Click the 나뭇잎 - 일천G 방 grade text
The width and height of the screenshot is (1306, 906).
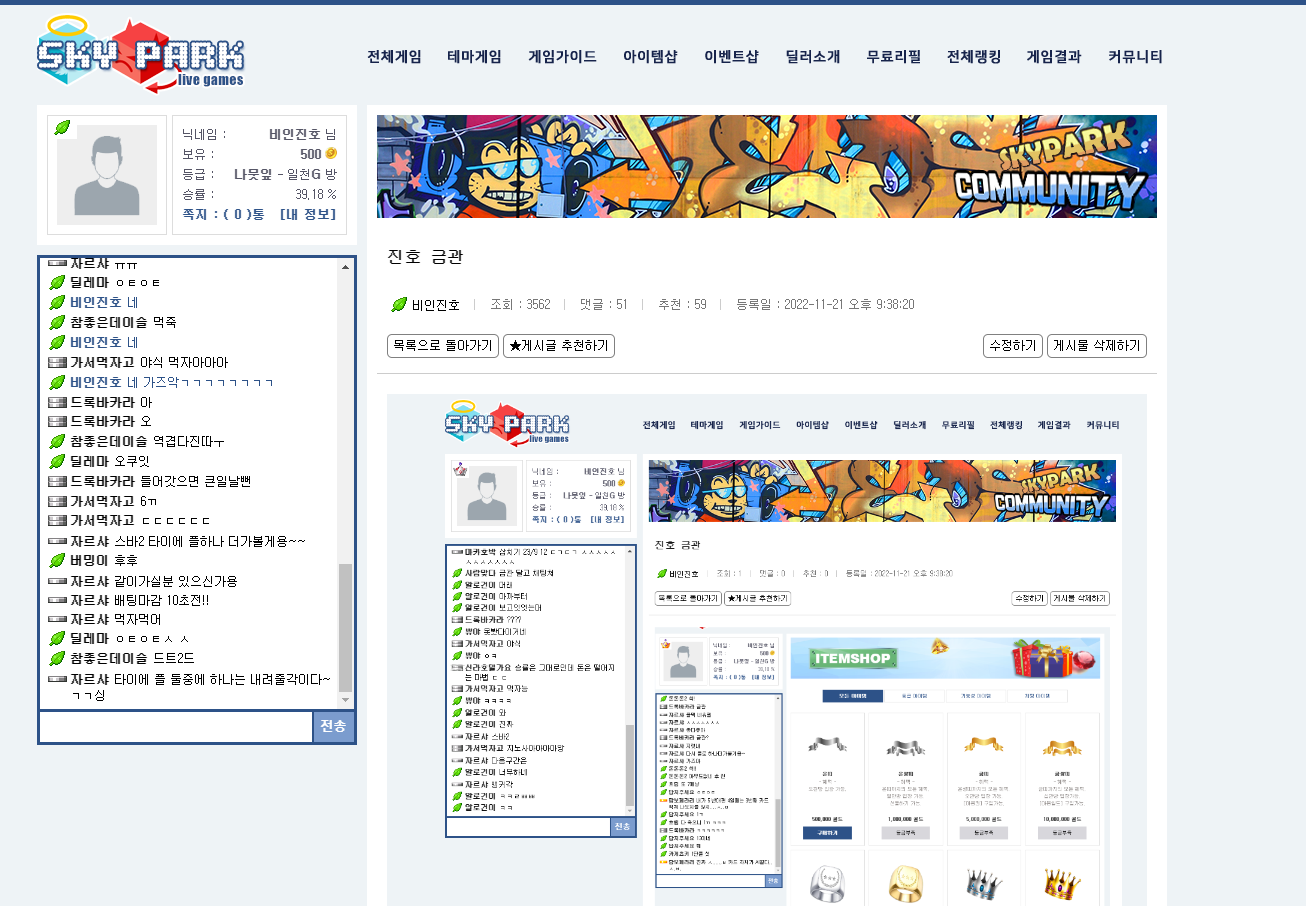(285, 174)
